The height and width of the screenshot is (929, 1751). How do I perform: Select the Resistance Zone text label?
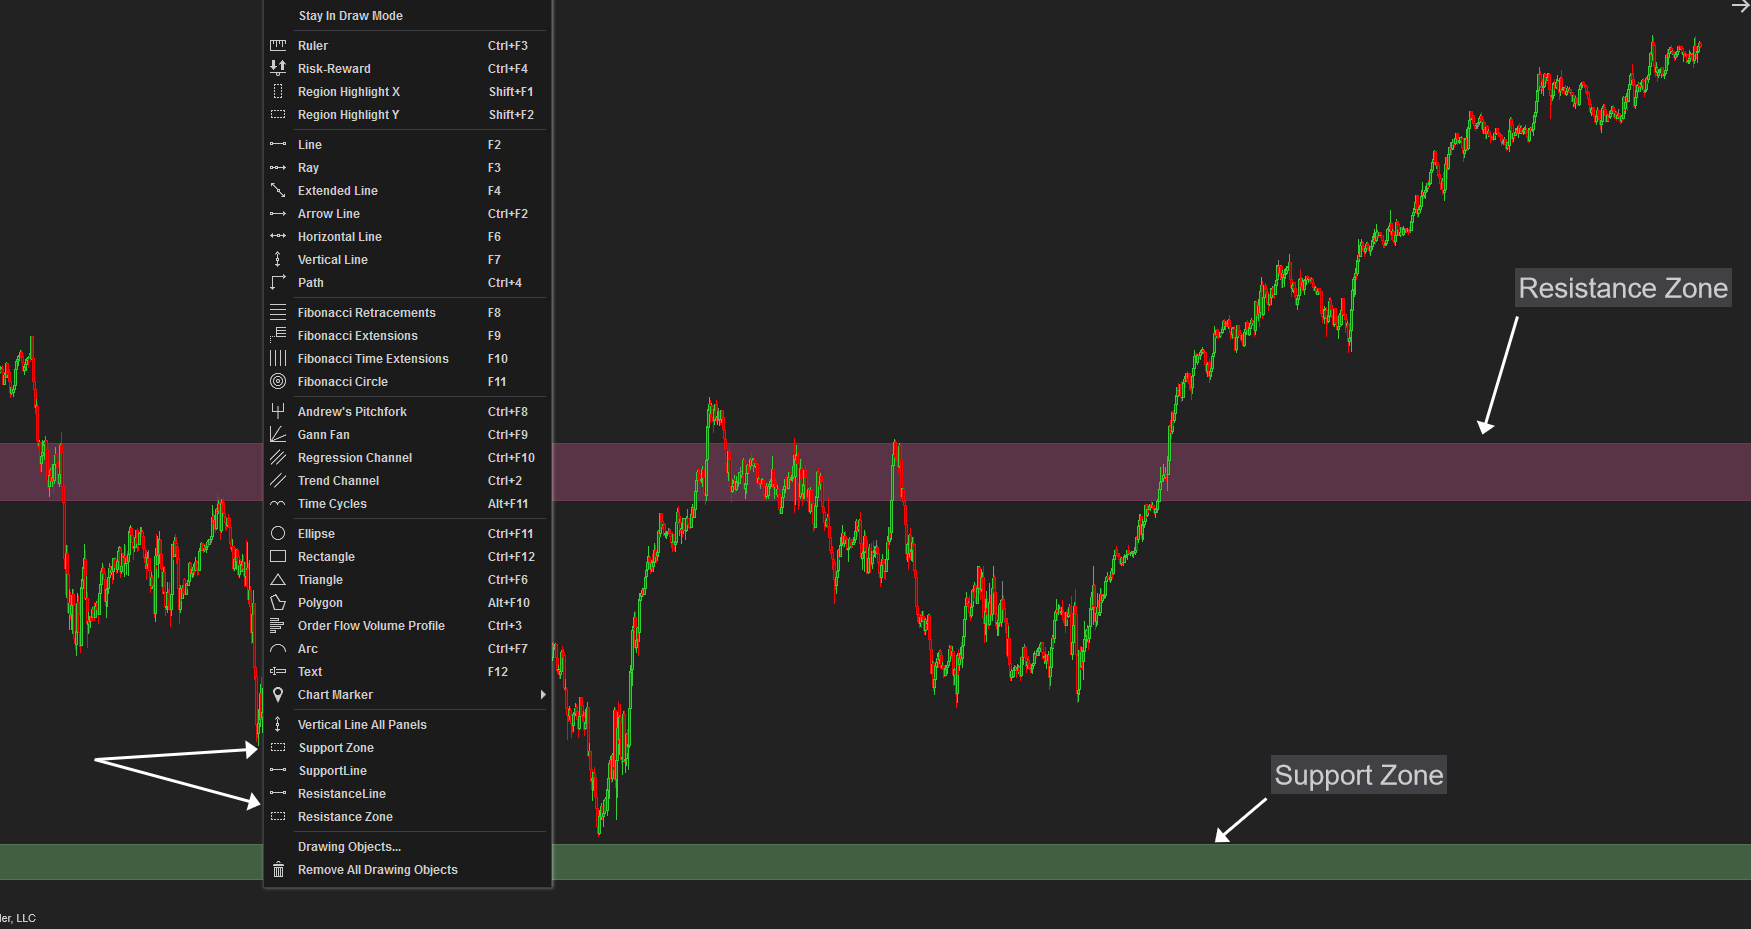pos(1622,288)
